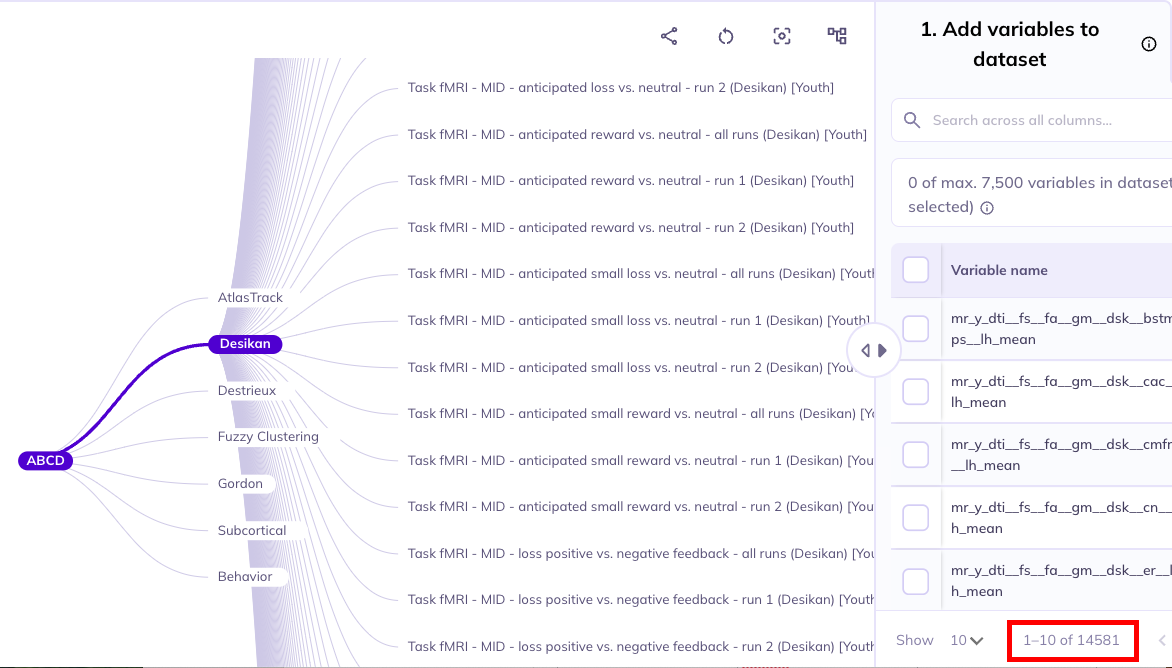Click the share graph icon
Viewport: 1172px width, 668px height.
click(x=669, y=36)
